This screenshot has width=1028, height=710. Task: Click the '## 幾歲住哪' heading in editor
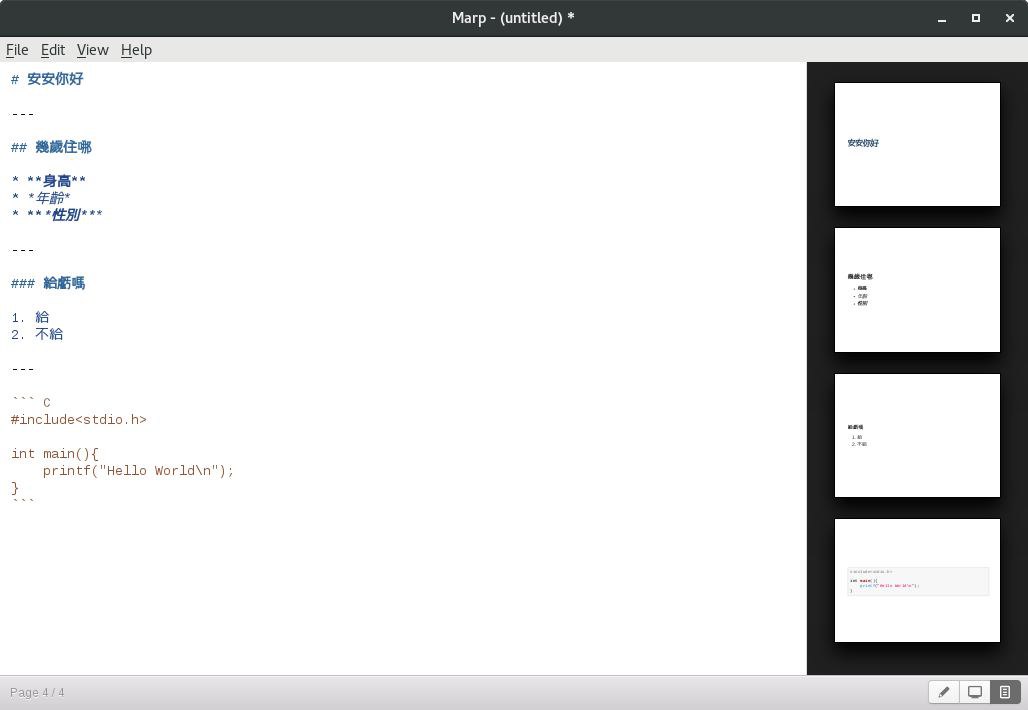tap(62, 147)
